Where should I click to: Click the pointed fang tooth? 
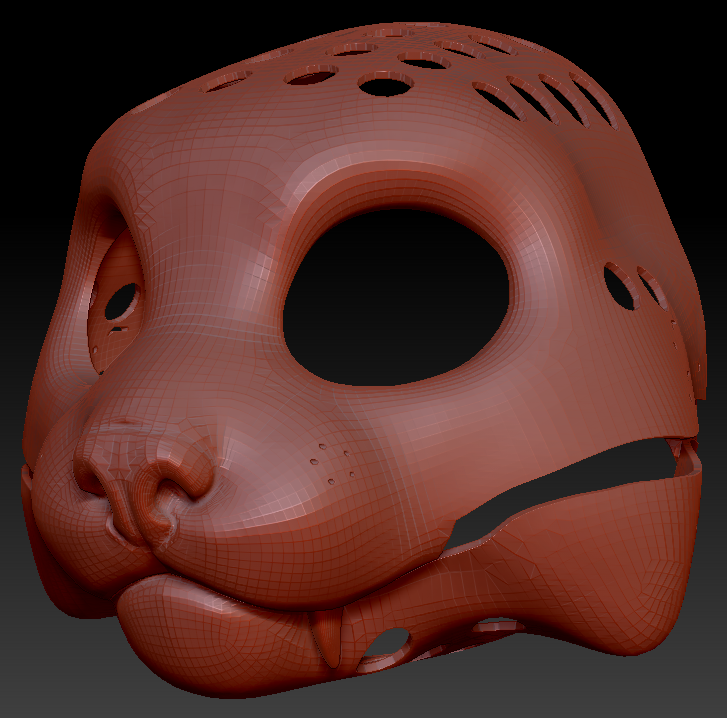(x=327, y=639)
